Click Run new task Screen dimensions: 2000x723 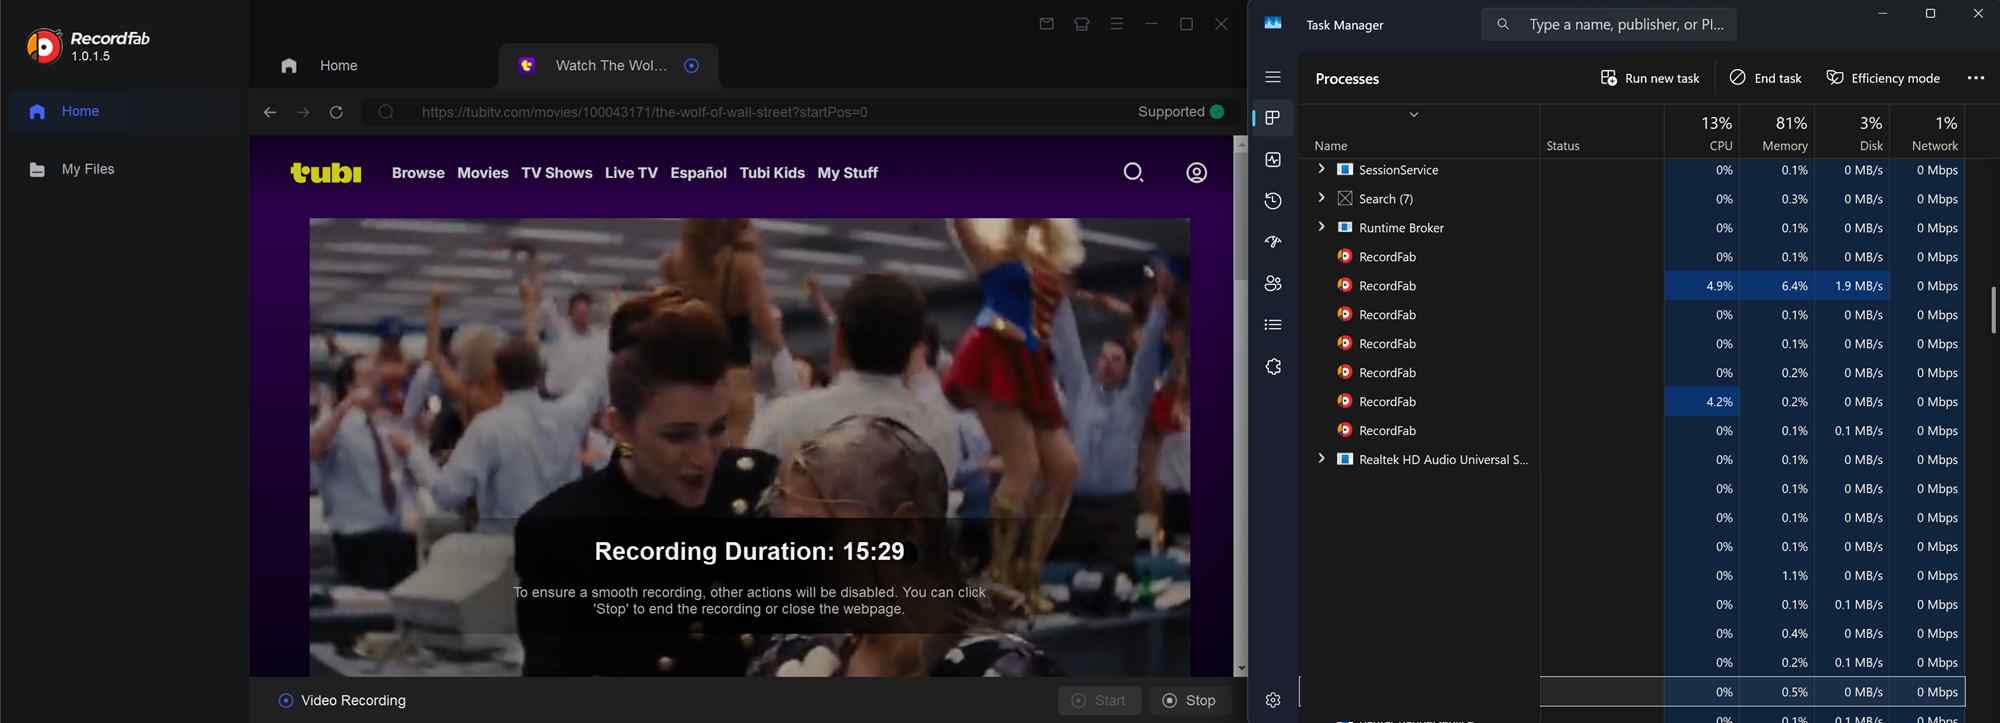click(x=1650, y=78)
